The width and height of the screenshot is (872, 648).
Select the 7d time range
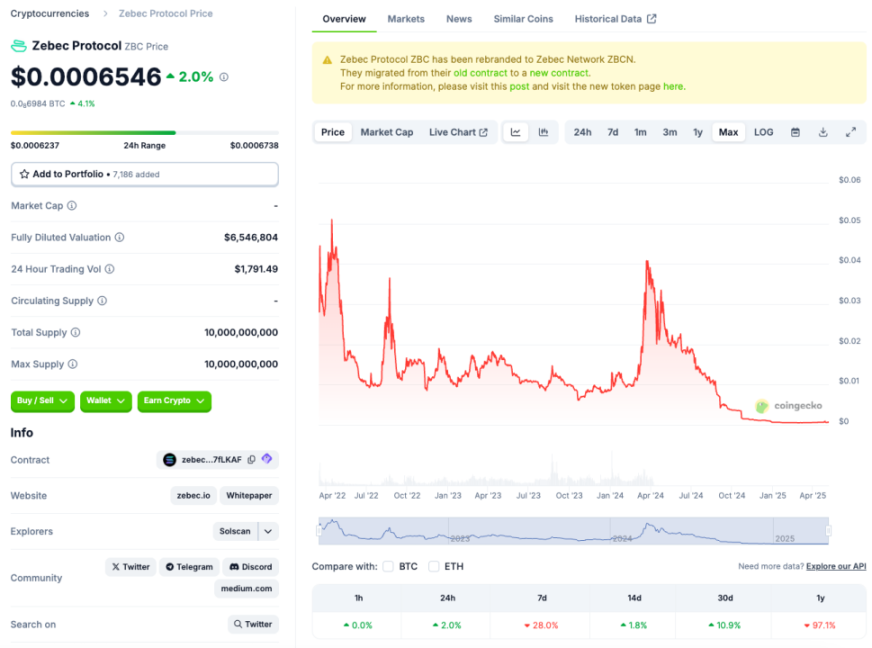click(x=613, y=132)
